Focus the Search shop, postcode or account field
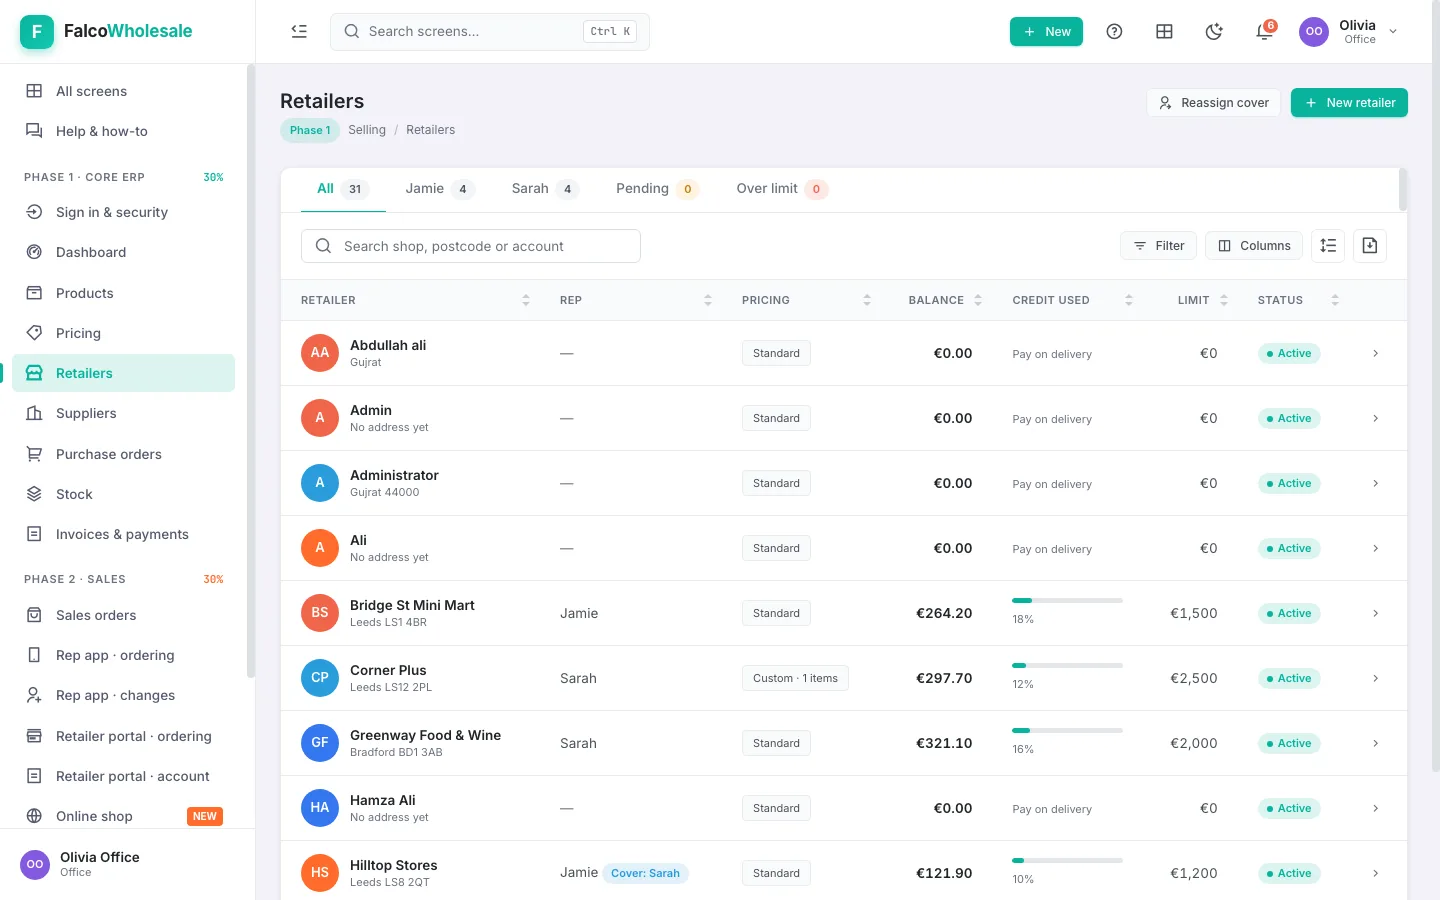This screenshot has height=900, width=1440. point(471,246)
